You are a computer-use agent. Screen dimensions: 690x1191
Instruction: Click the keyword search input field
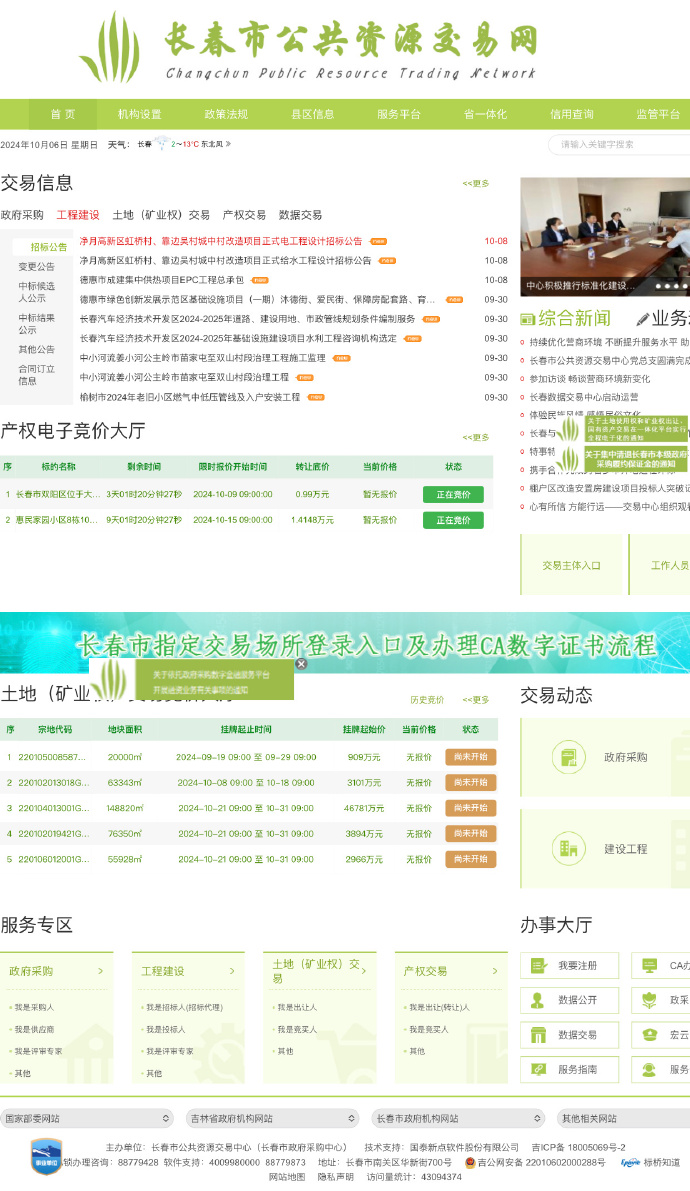(619, 144)
